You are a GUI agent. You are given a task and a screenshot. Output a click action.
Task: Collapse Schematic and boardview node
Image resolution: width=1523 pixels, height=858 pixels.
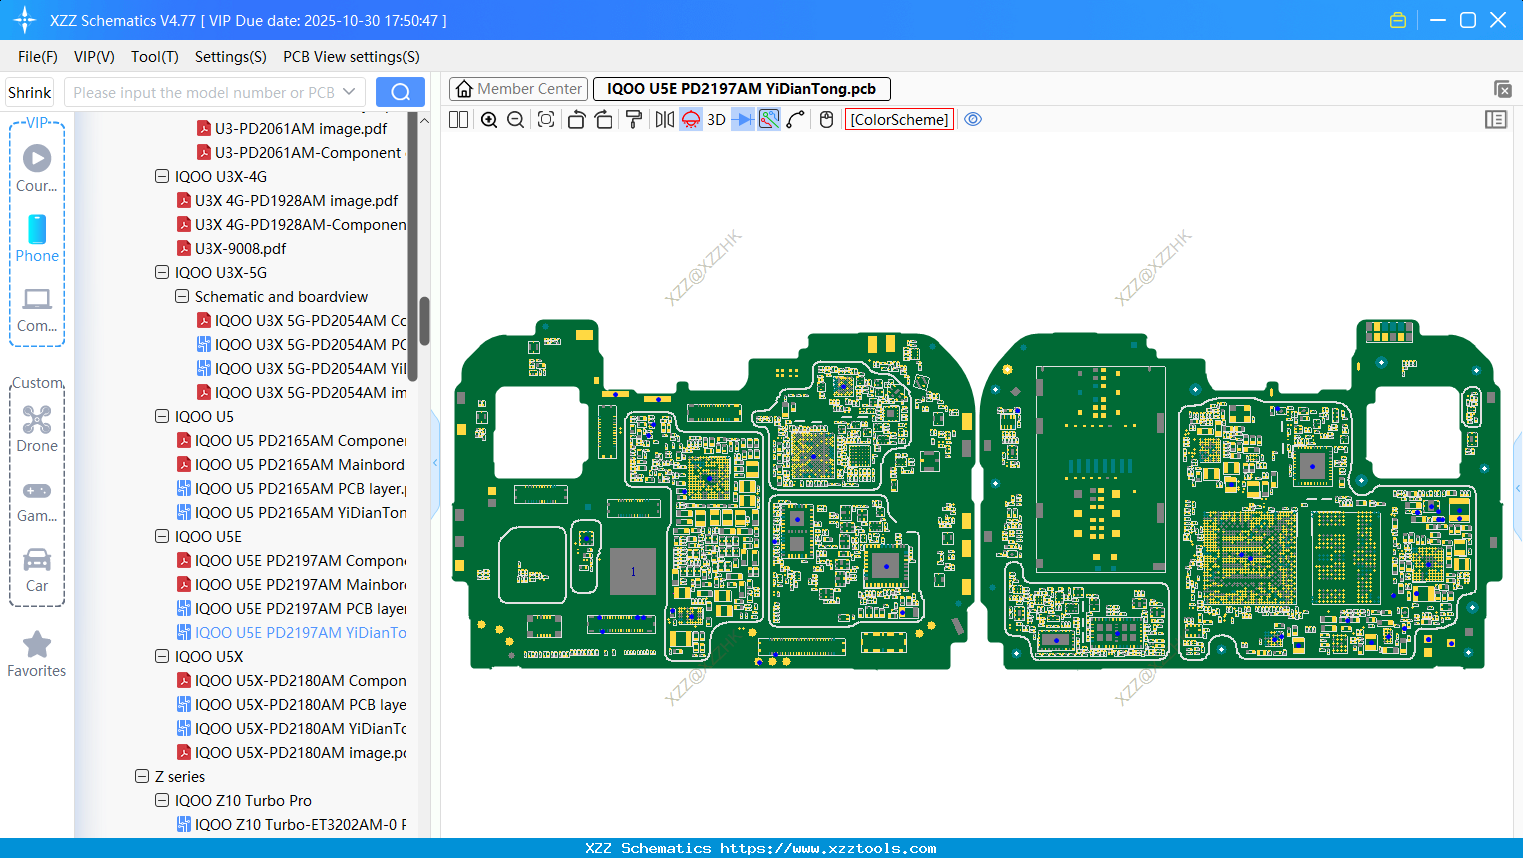(182, 296)
